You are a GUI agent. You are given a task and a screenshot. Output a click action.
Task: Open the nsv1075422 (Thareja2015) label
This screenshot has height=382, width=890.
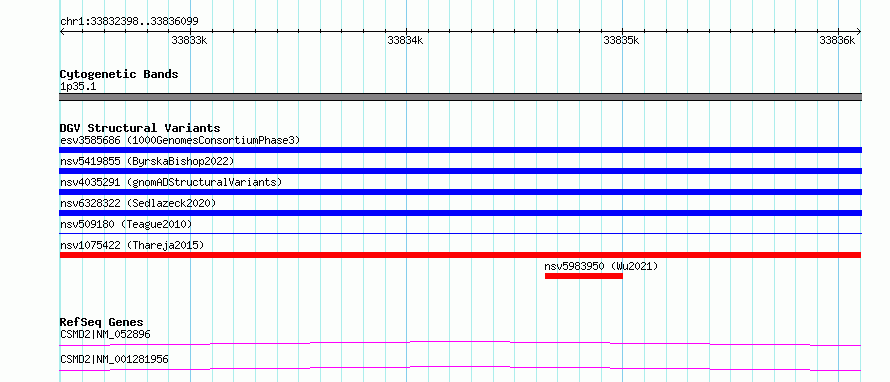132,245
